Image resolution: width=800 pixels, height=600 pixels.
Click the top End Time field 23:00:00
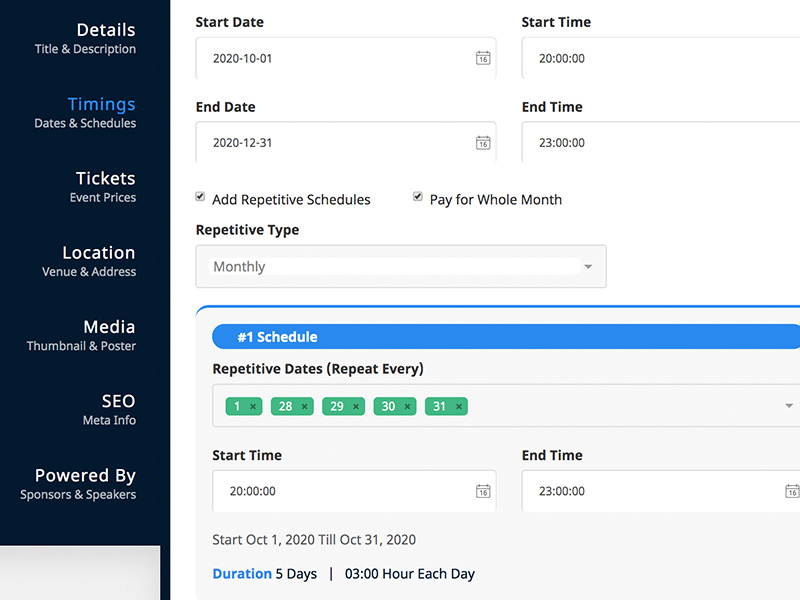[661, 143]
